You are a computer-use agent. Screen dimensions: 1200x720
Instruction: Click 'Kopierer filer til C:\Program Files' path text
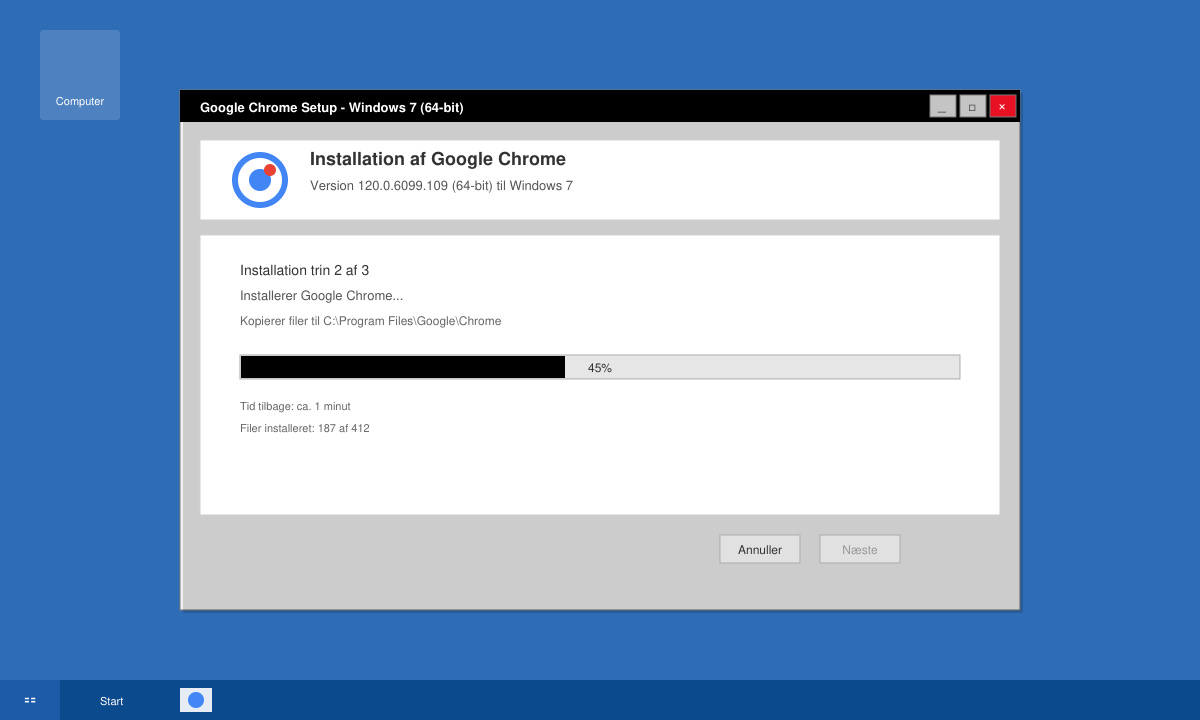click(371, 321)
